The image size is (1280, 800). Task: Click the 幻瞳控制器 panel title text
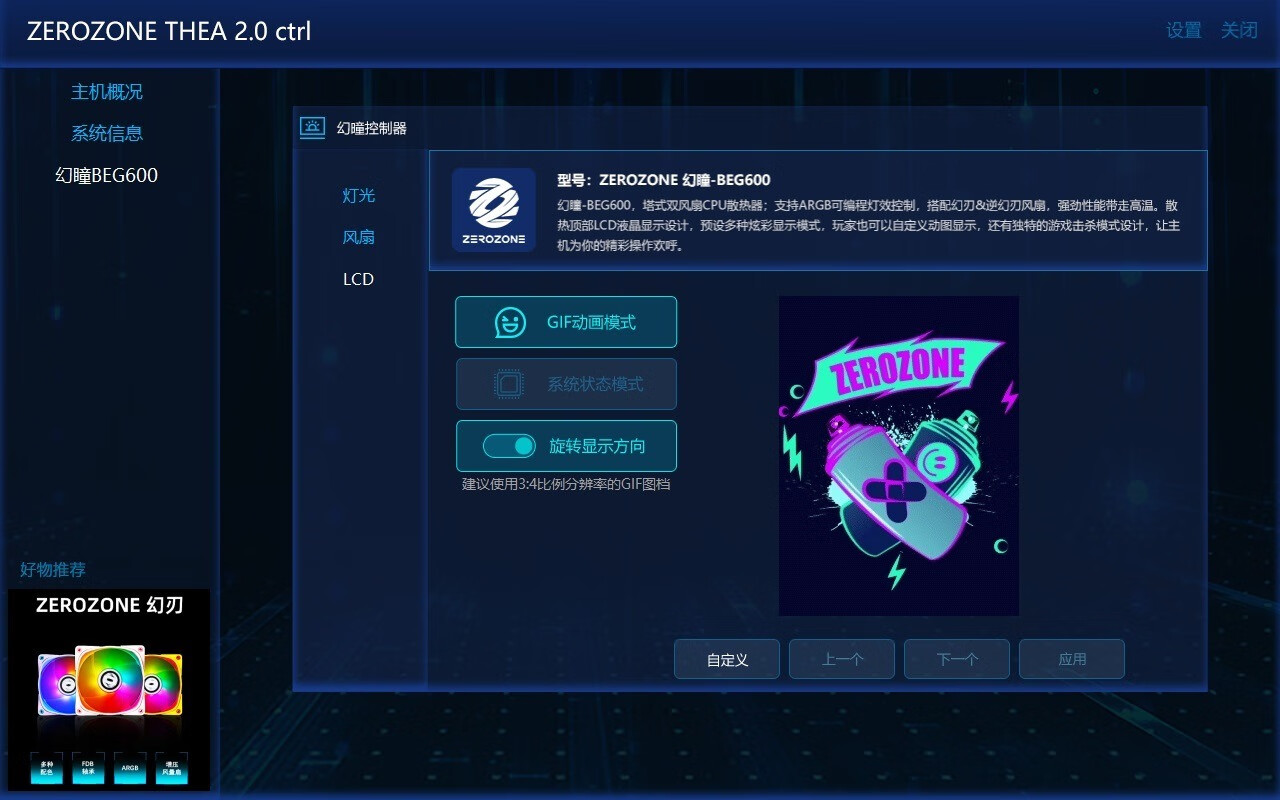click(372, 128)
